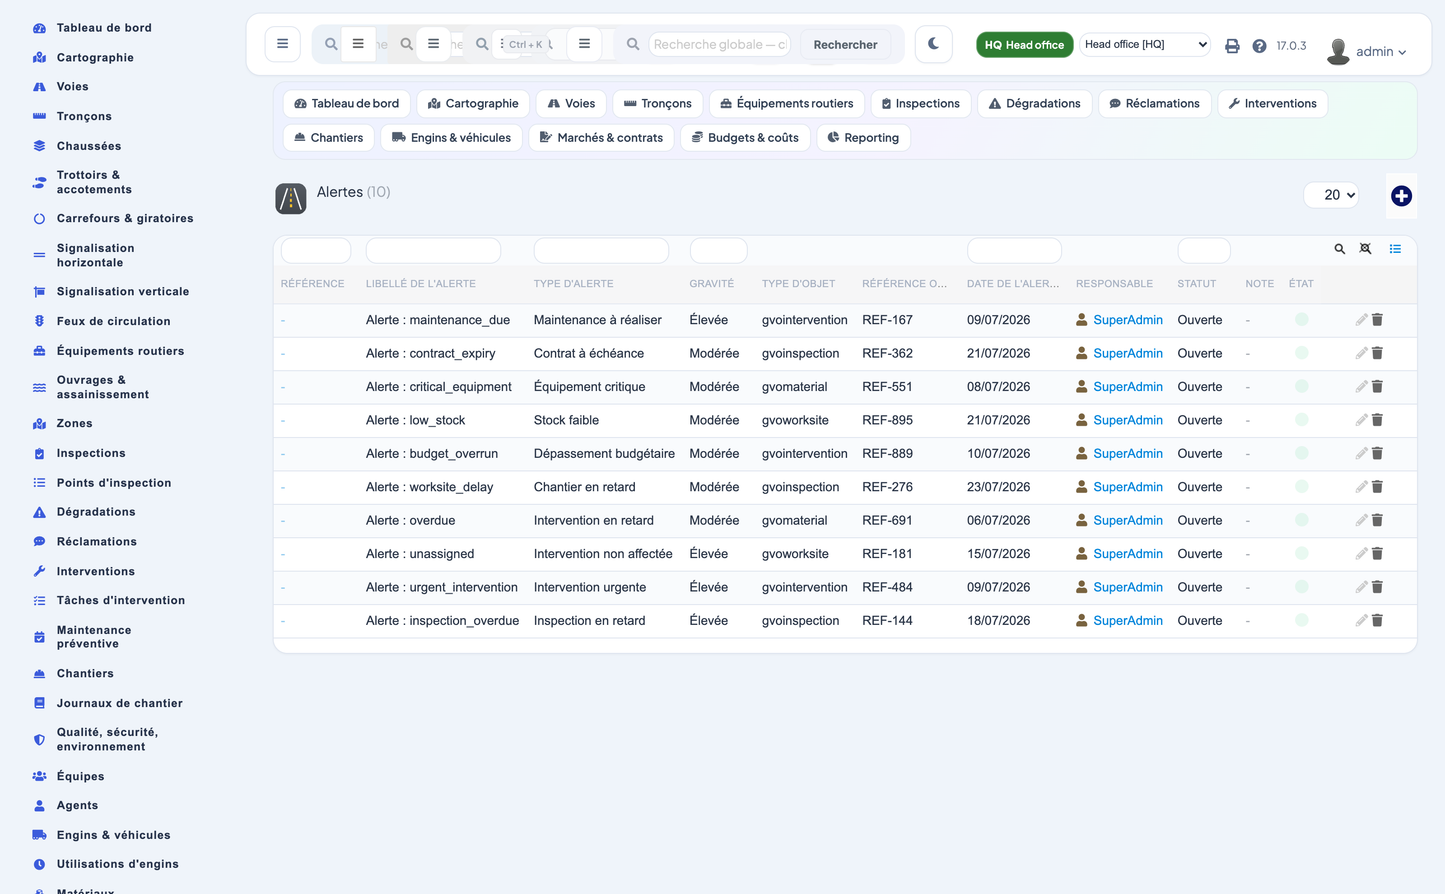This screenshot has width=1445, height=894.
Task: Edit the low_stock alert with the pencil icon
Action: [x=1361, y=420]
